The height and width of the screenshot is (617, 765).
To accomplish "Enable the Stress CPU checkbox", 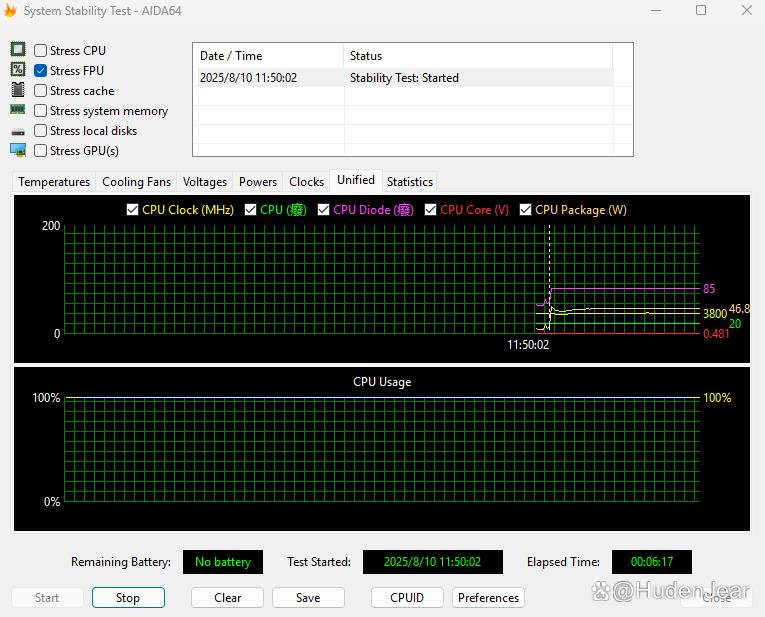I will (41, 51).
